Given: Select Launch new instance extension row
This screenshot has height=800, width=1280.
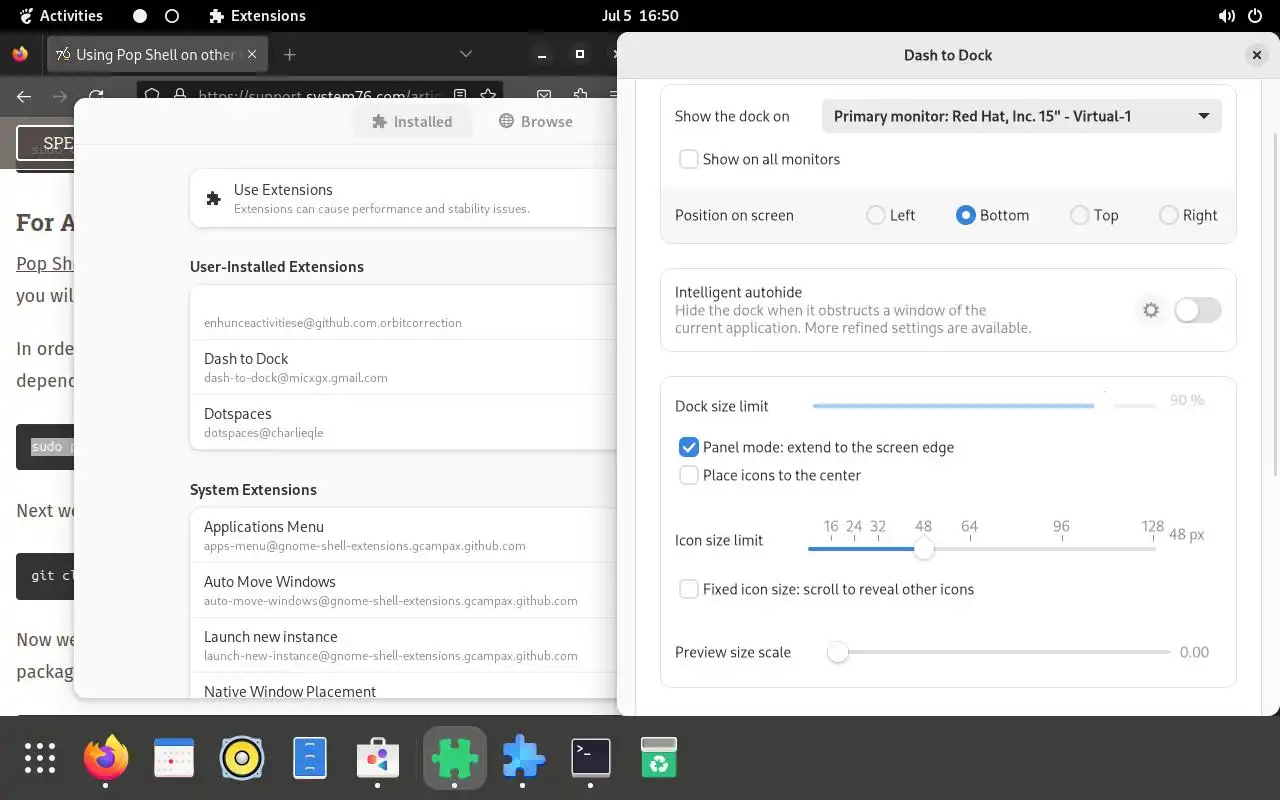Looking at the screenshot, I should pos(403,645).
